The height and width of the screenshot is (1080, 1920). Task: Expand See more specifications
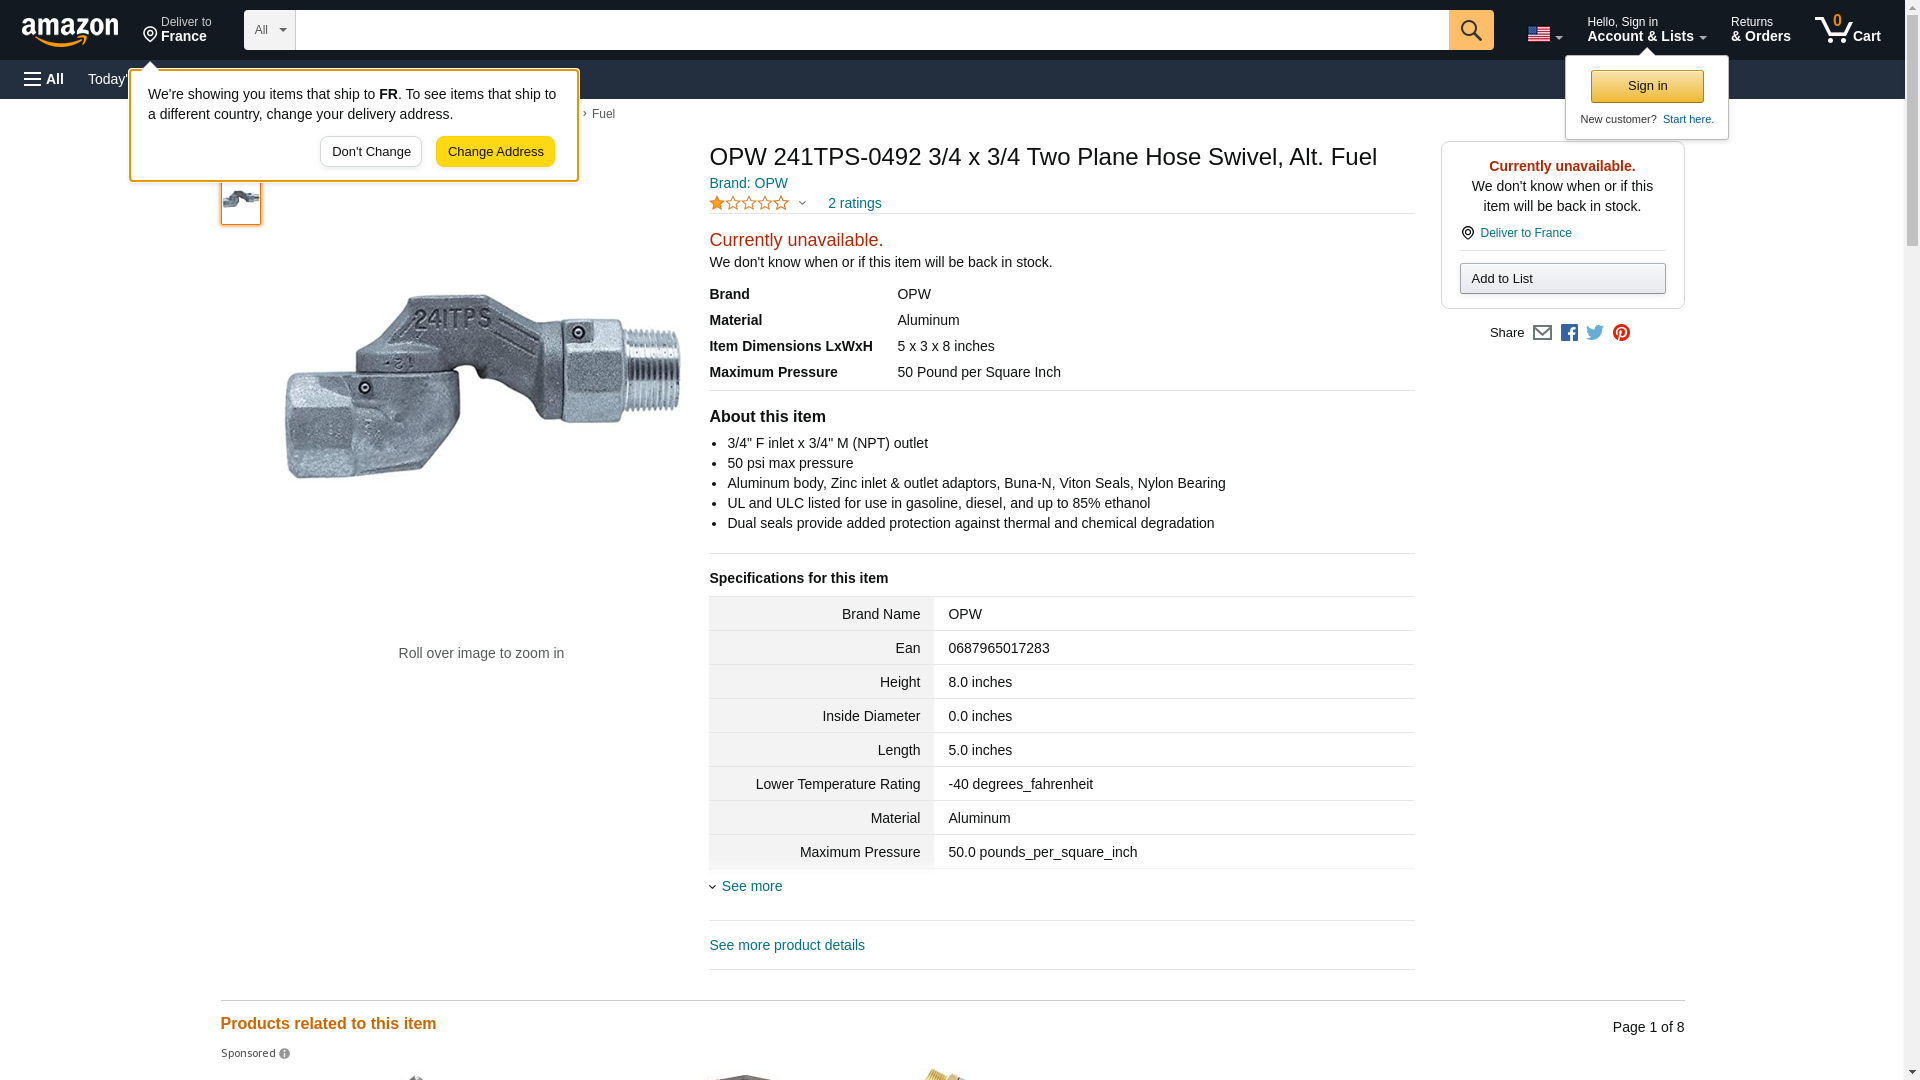[751, 886]
